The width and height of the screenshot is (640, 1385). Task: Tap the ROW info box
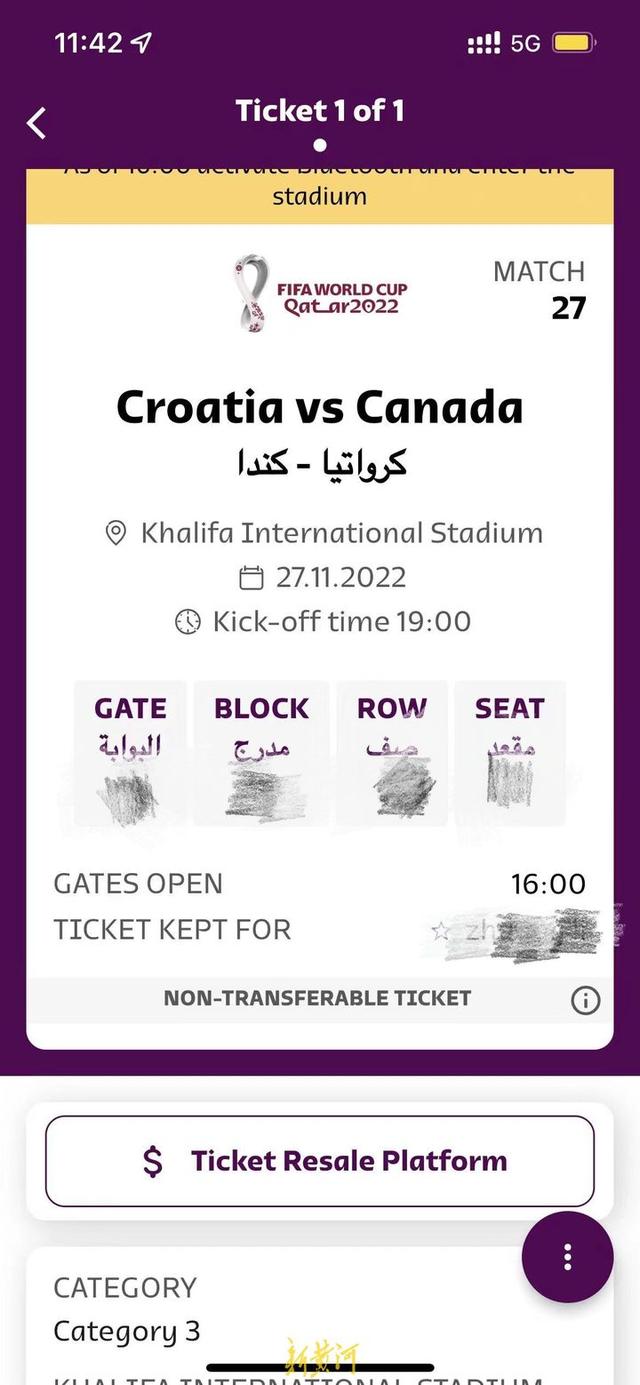click(x=392, y=753)
